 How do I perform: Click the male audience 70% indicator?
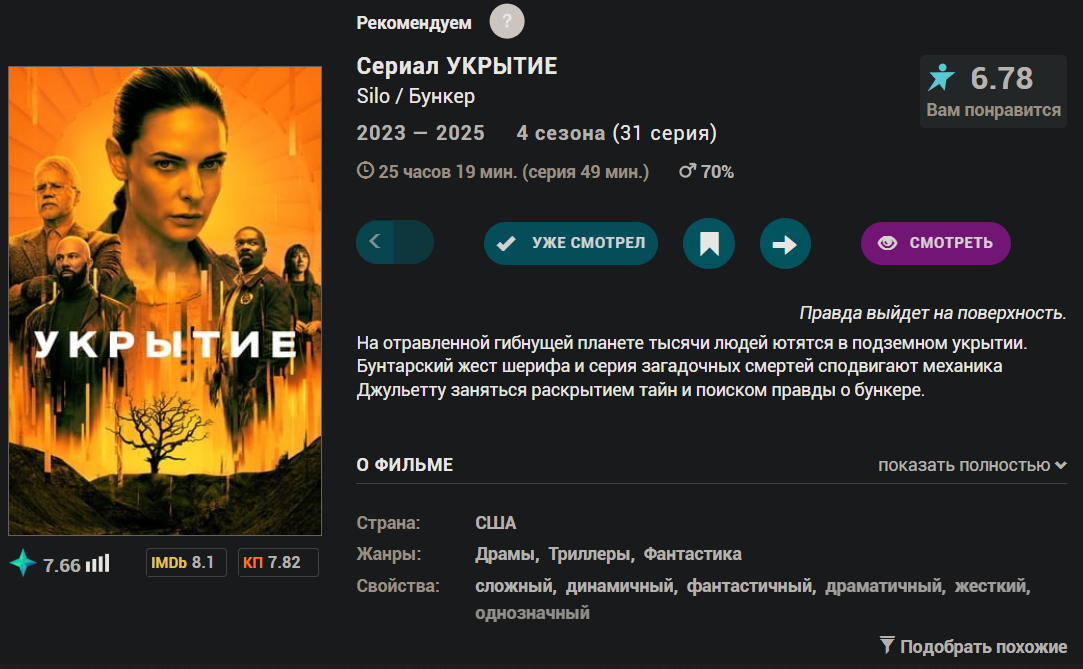coord(706,171)
